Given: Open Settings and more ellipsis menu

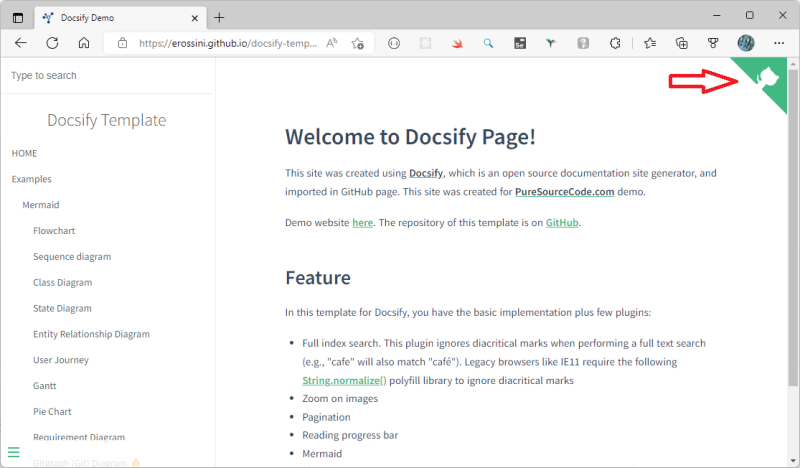Looking at the screenshot, I should click(779, 43).
